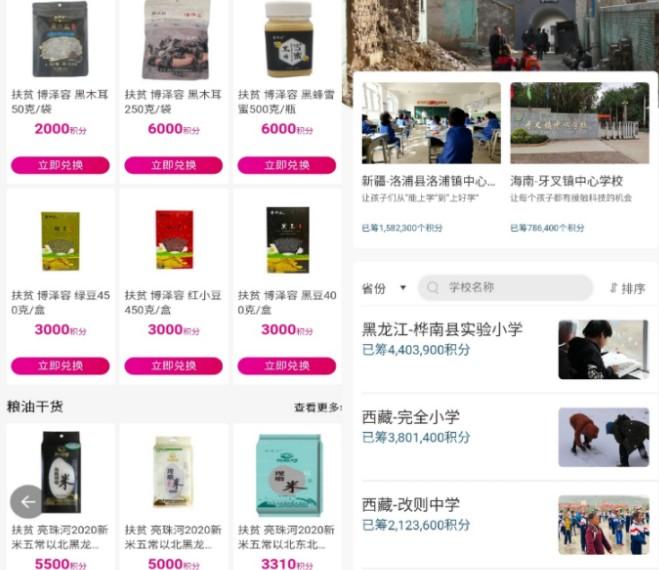Open the 省份 province dropdown
Screen dimensions: 659x570
pyautogui.click(x=384, y=288)
